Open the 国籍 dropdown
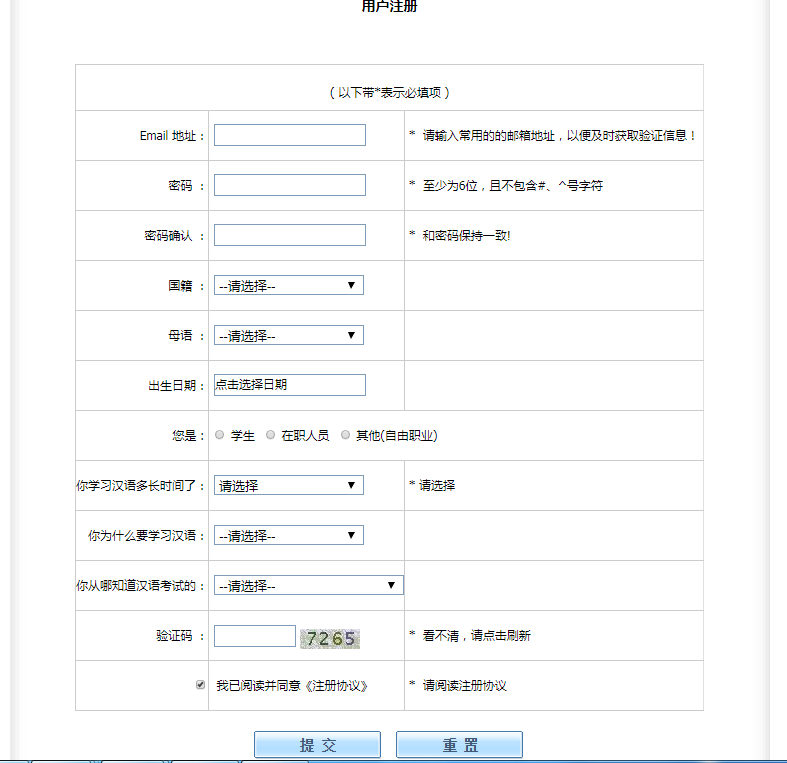The width and height of the screenshot is (787, 763). 288,285
